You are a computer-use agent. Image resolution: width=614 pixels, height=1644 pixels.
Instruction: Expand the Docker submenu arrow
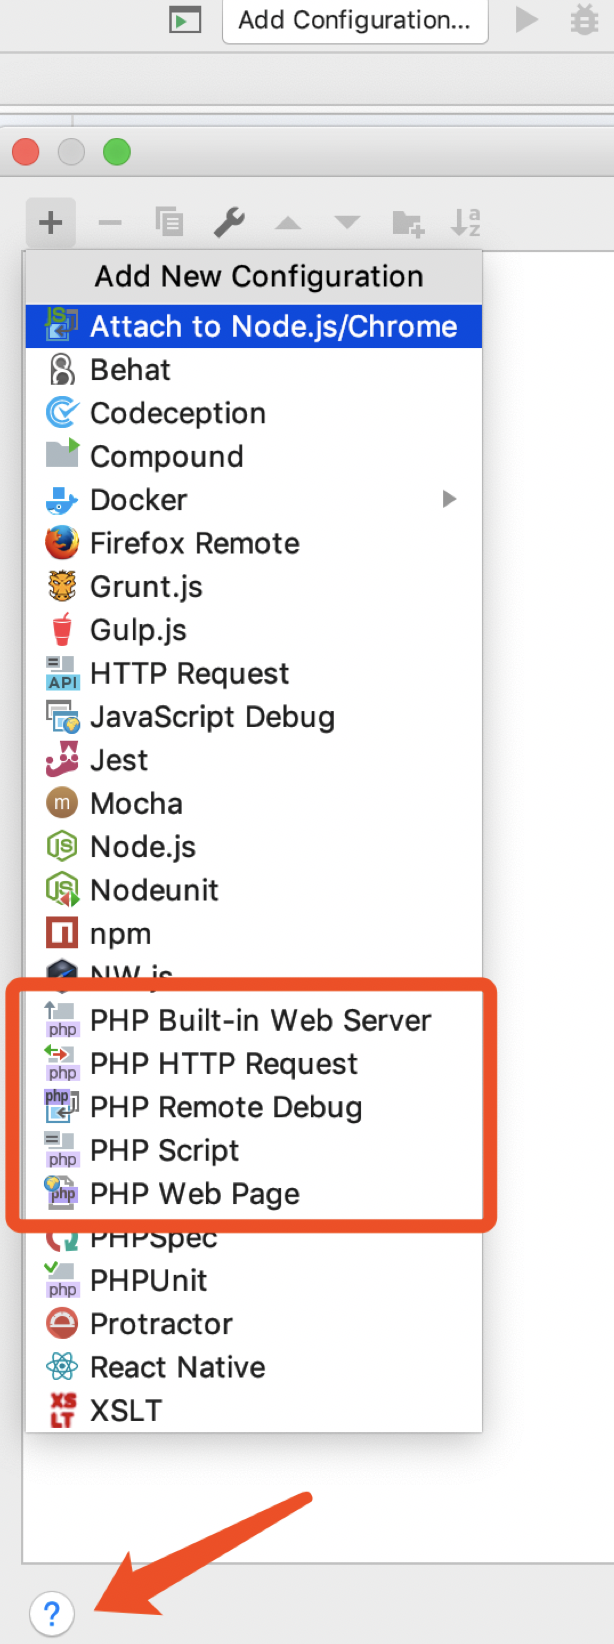449,499
